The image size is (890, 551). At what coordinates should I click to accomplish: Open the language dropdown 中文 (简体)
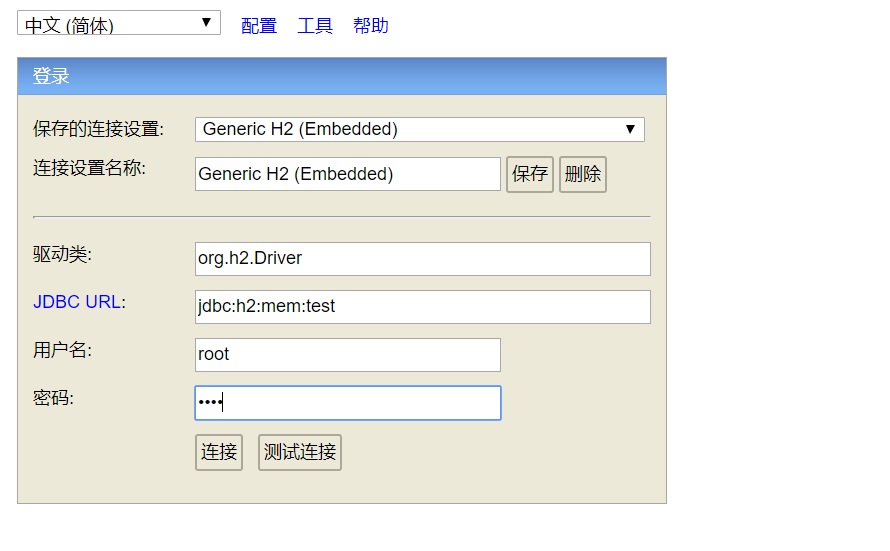[119, 23]
